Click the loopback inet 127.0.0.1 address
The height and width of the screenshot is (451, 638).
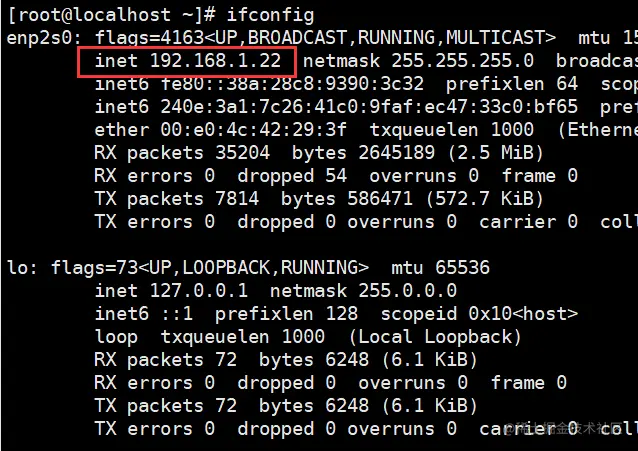coord(171,291)
